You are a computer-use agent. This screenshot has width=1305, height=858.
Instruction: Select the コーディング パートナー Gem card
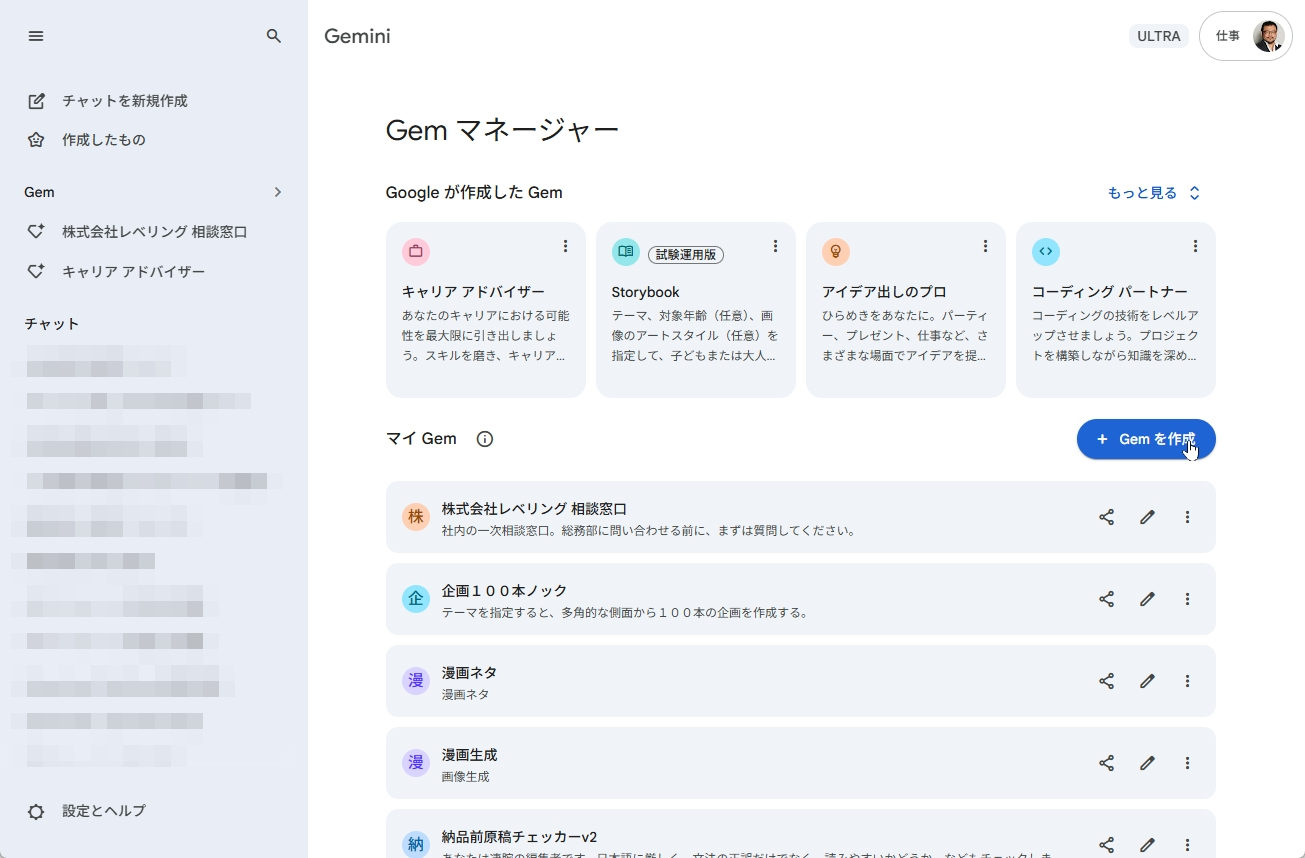[1116, 310]
